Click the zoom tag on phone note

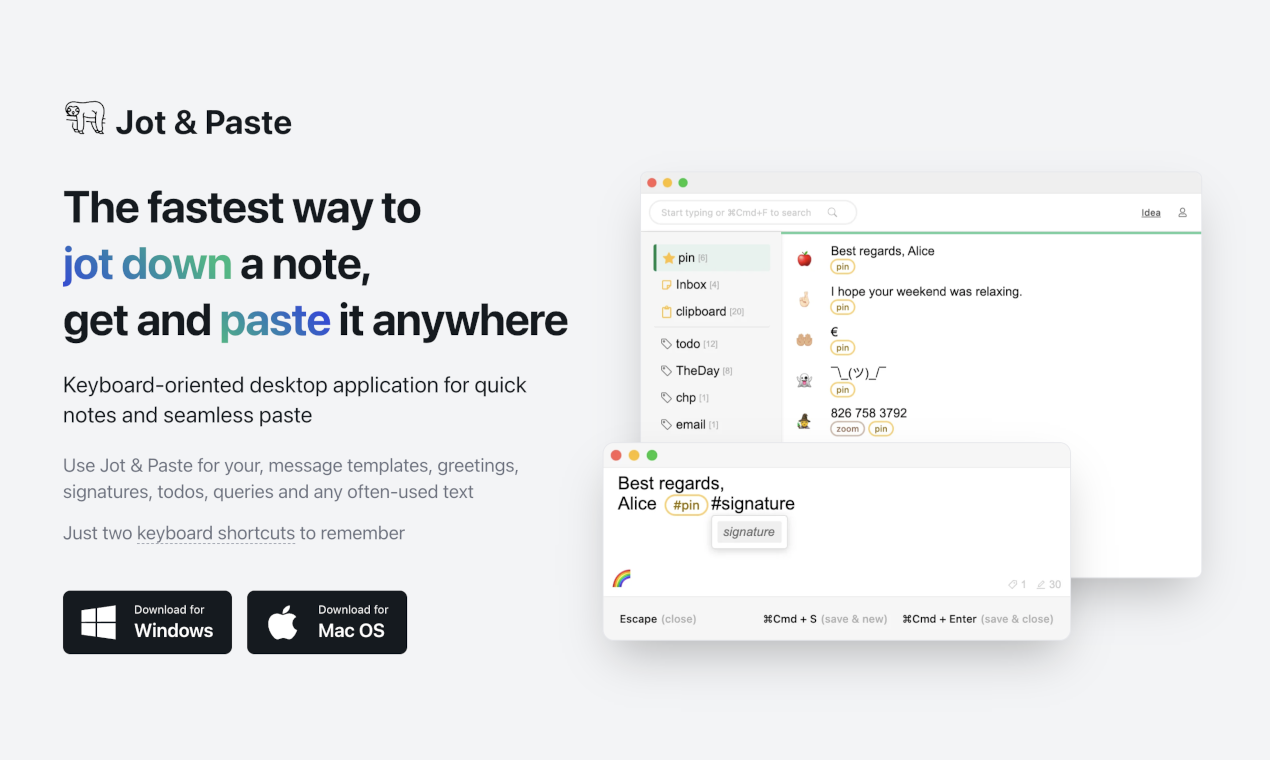(847, 429)
